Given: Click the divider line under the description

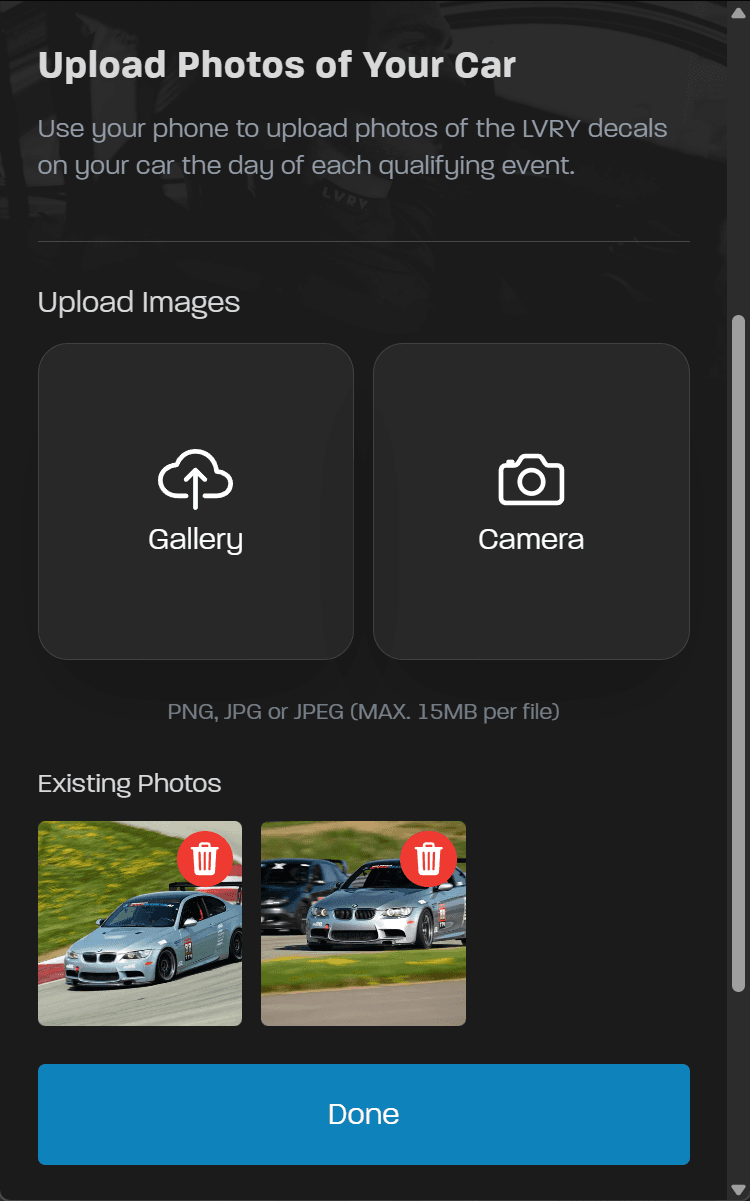Looking at the screenshot, I should [x=364, y=241].
